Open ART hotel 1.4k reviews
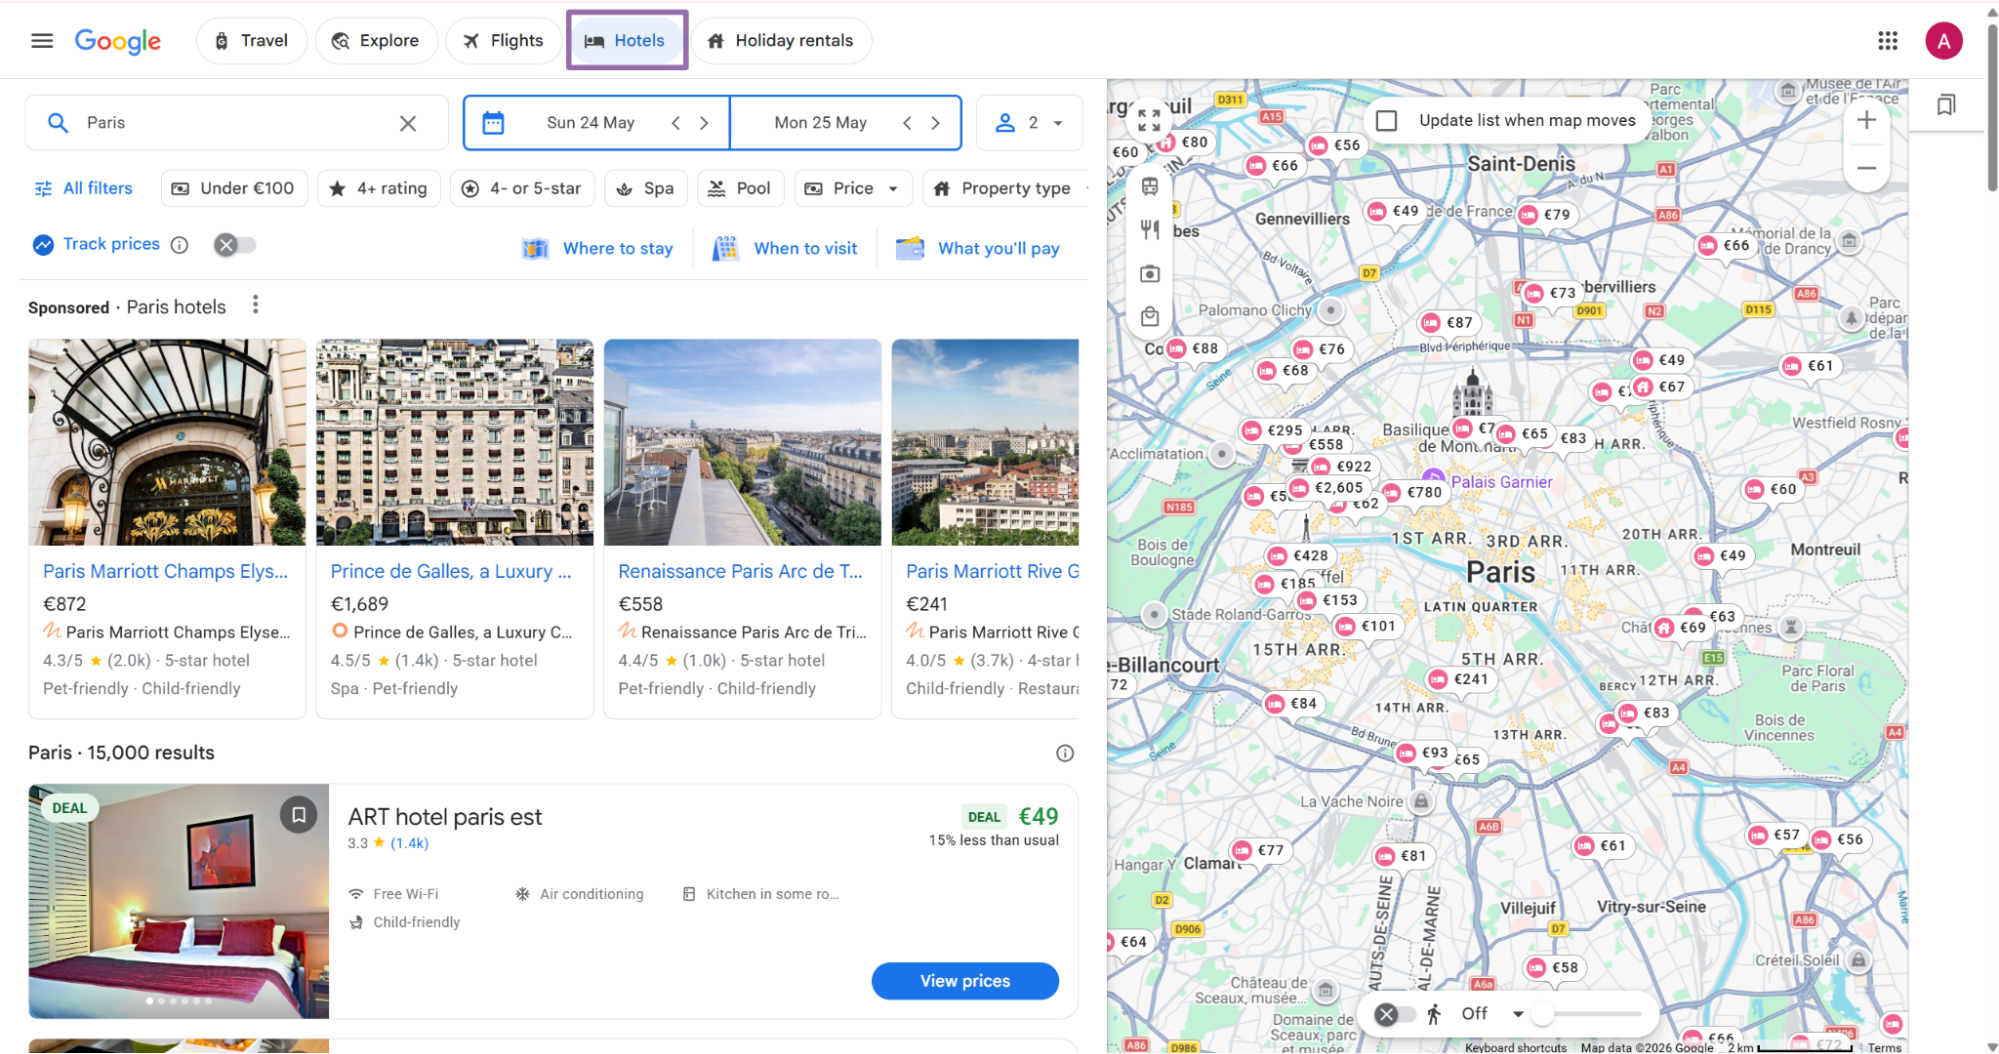The width and height of the screenshot is (1999, 1054). (x=409, y=843)
